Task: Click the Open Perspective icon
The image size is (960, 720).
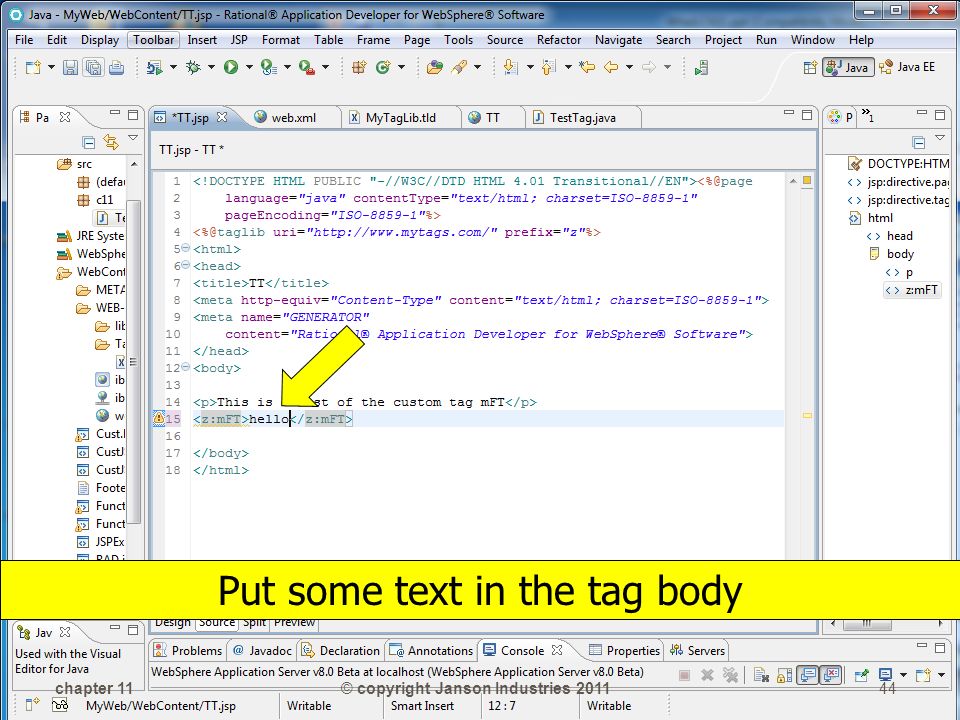Action: pos(809,67)
